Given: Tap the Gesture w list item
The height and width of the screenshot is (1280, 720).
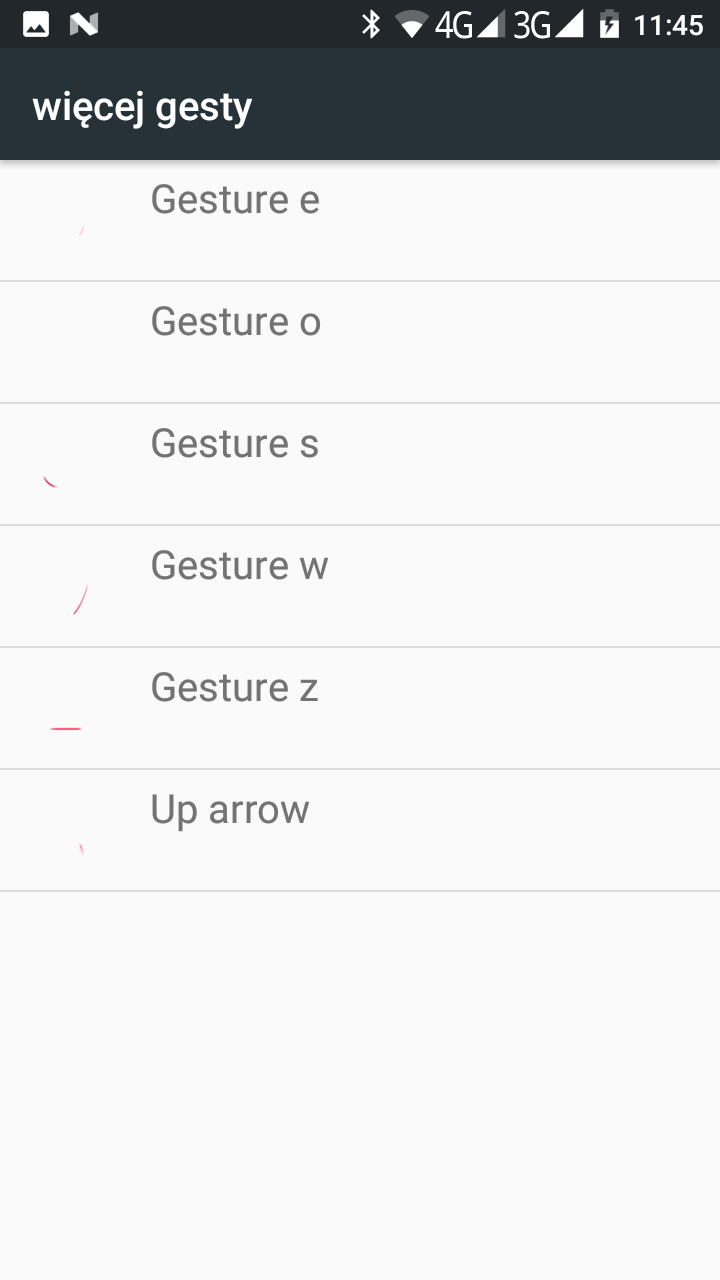Looking at the screenshot, I should click(360, 587).
